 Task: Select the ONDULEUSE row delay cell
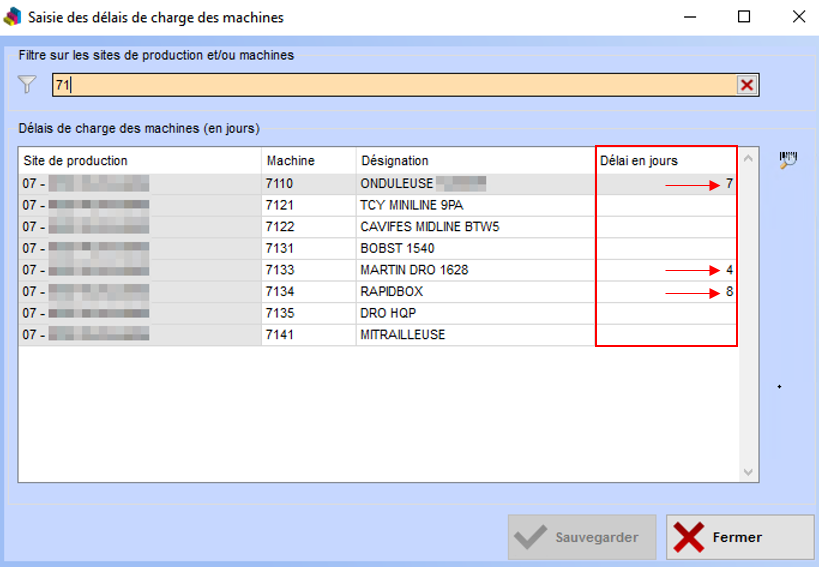(x=666, y=184)
